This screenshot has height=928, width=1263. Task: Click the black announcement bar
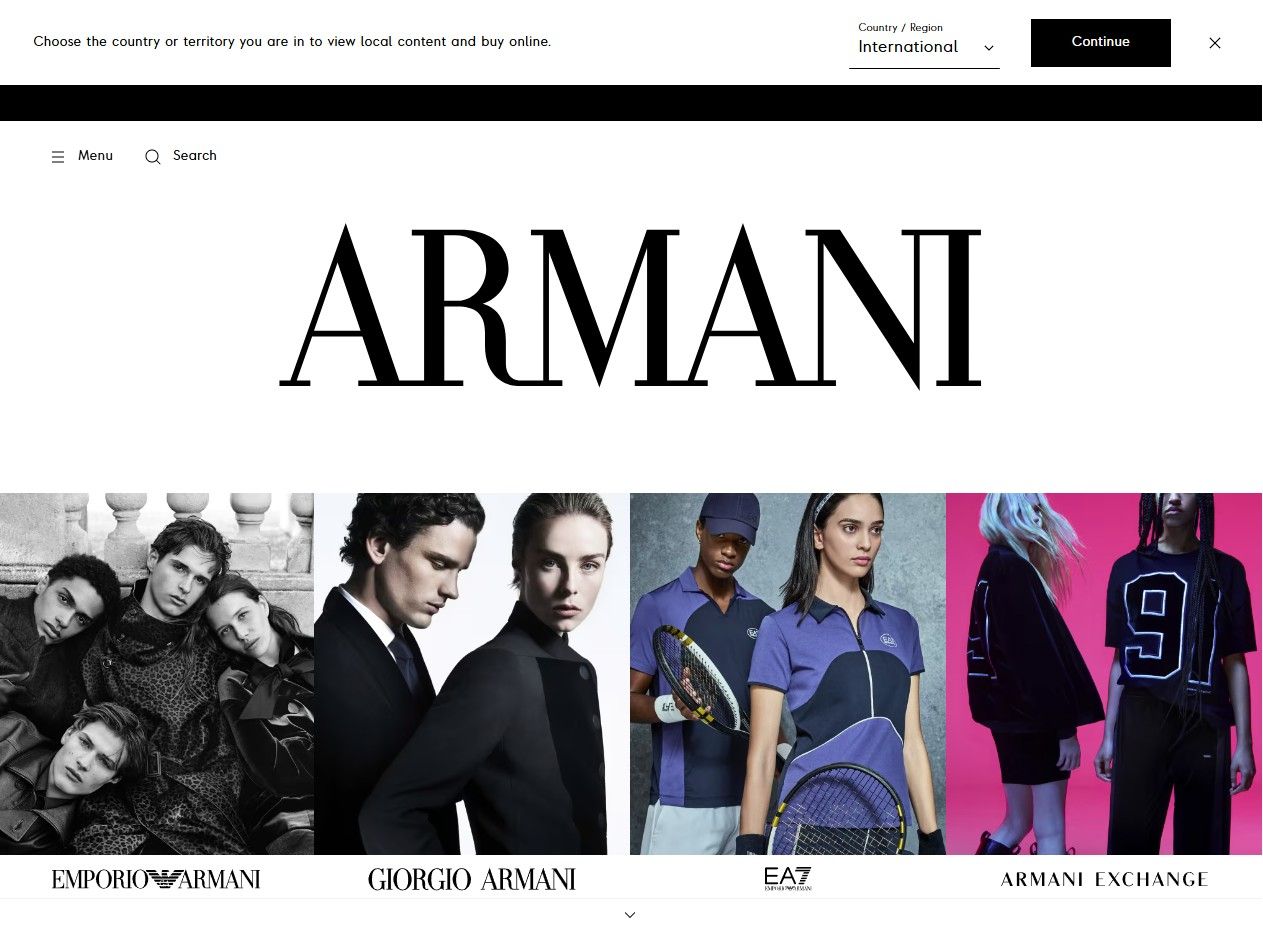[631, 103]
